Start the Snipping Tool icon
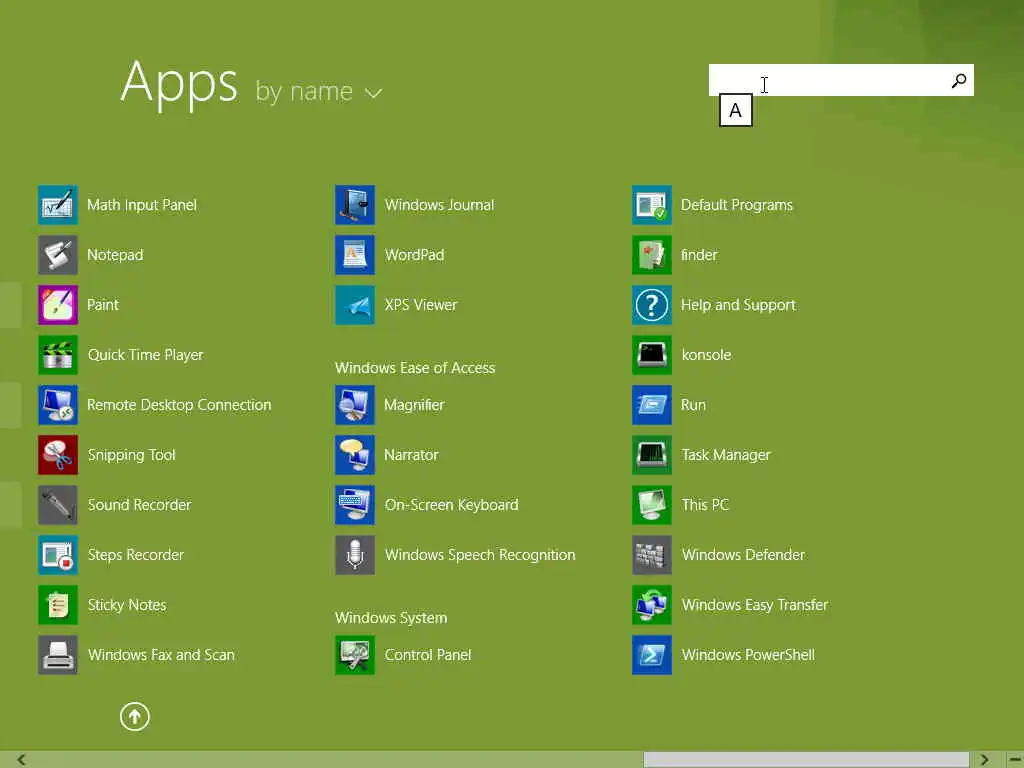 point(57,455)
